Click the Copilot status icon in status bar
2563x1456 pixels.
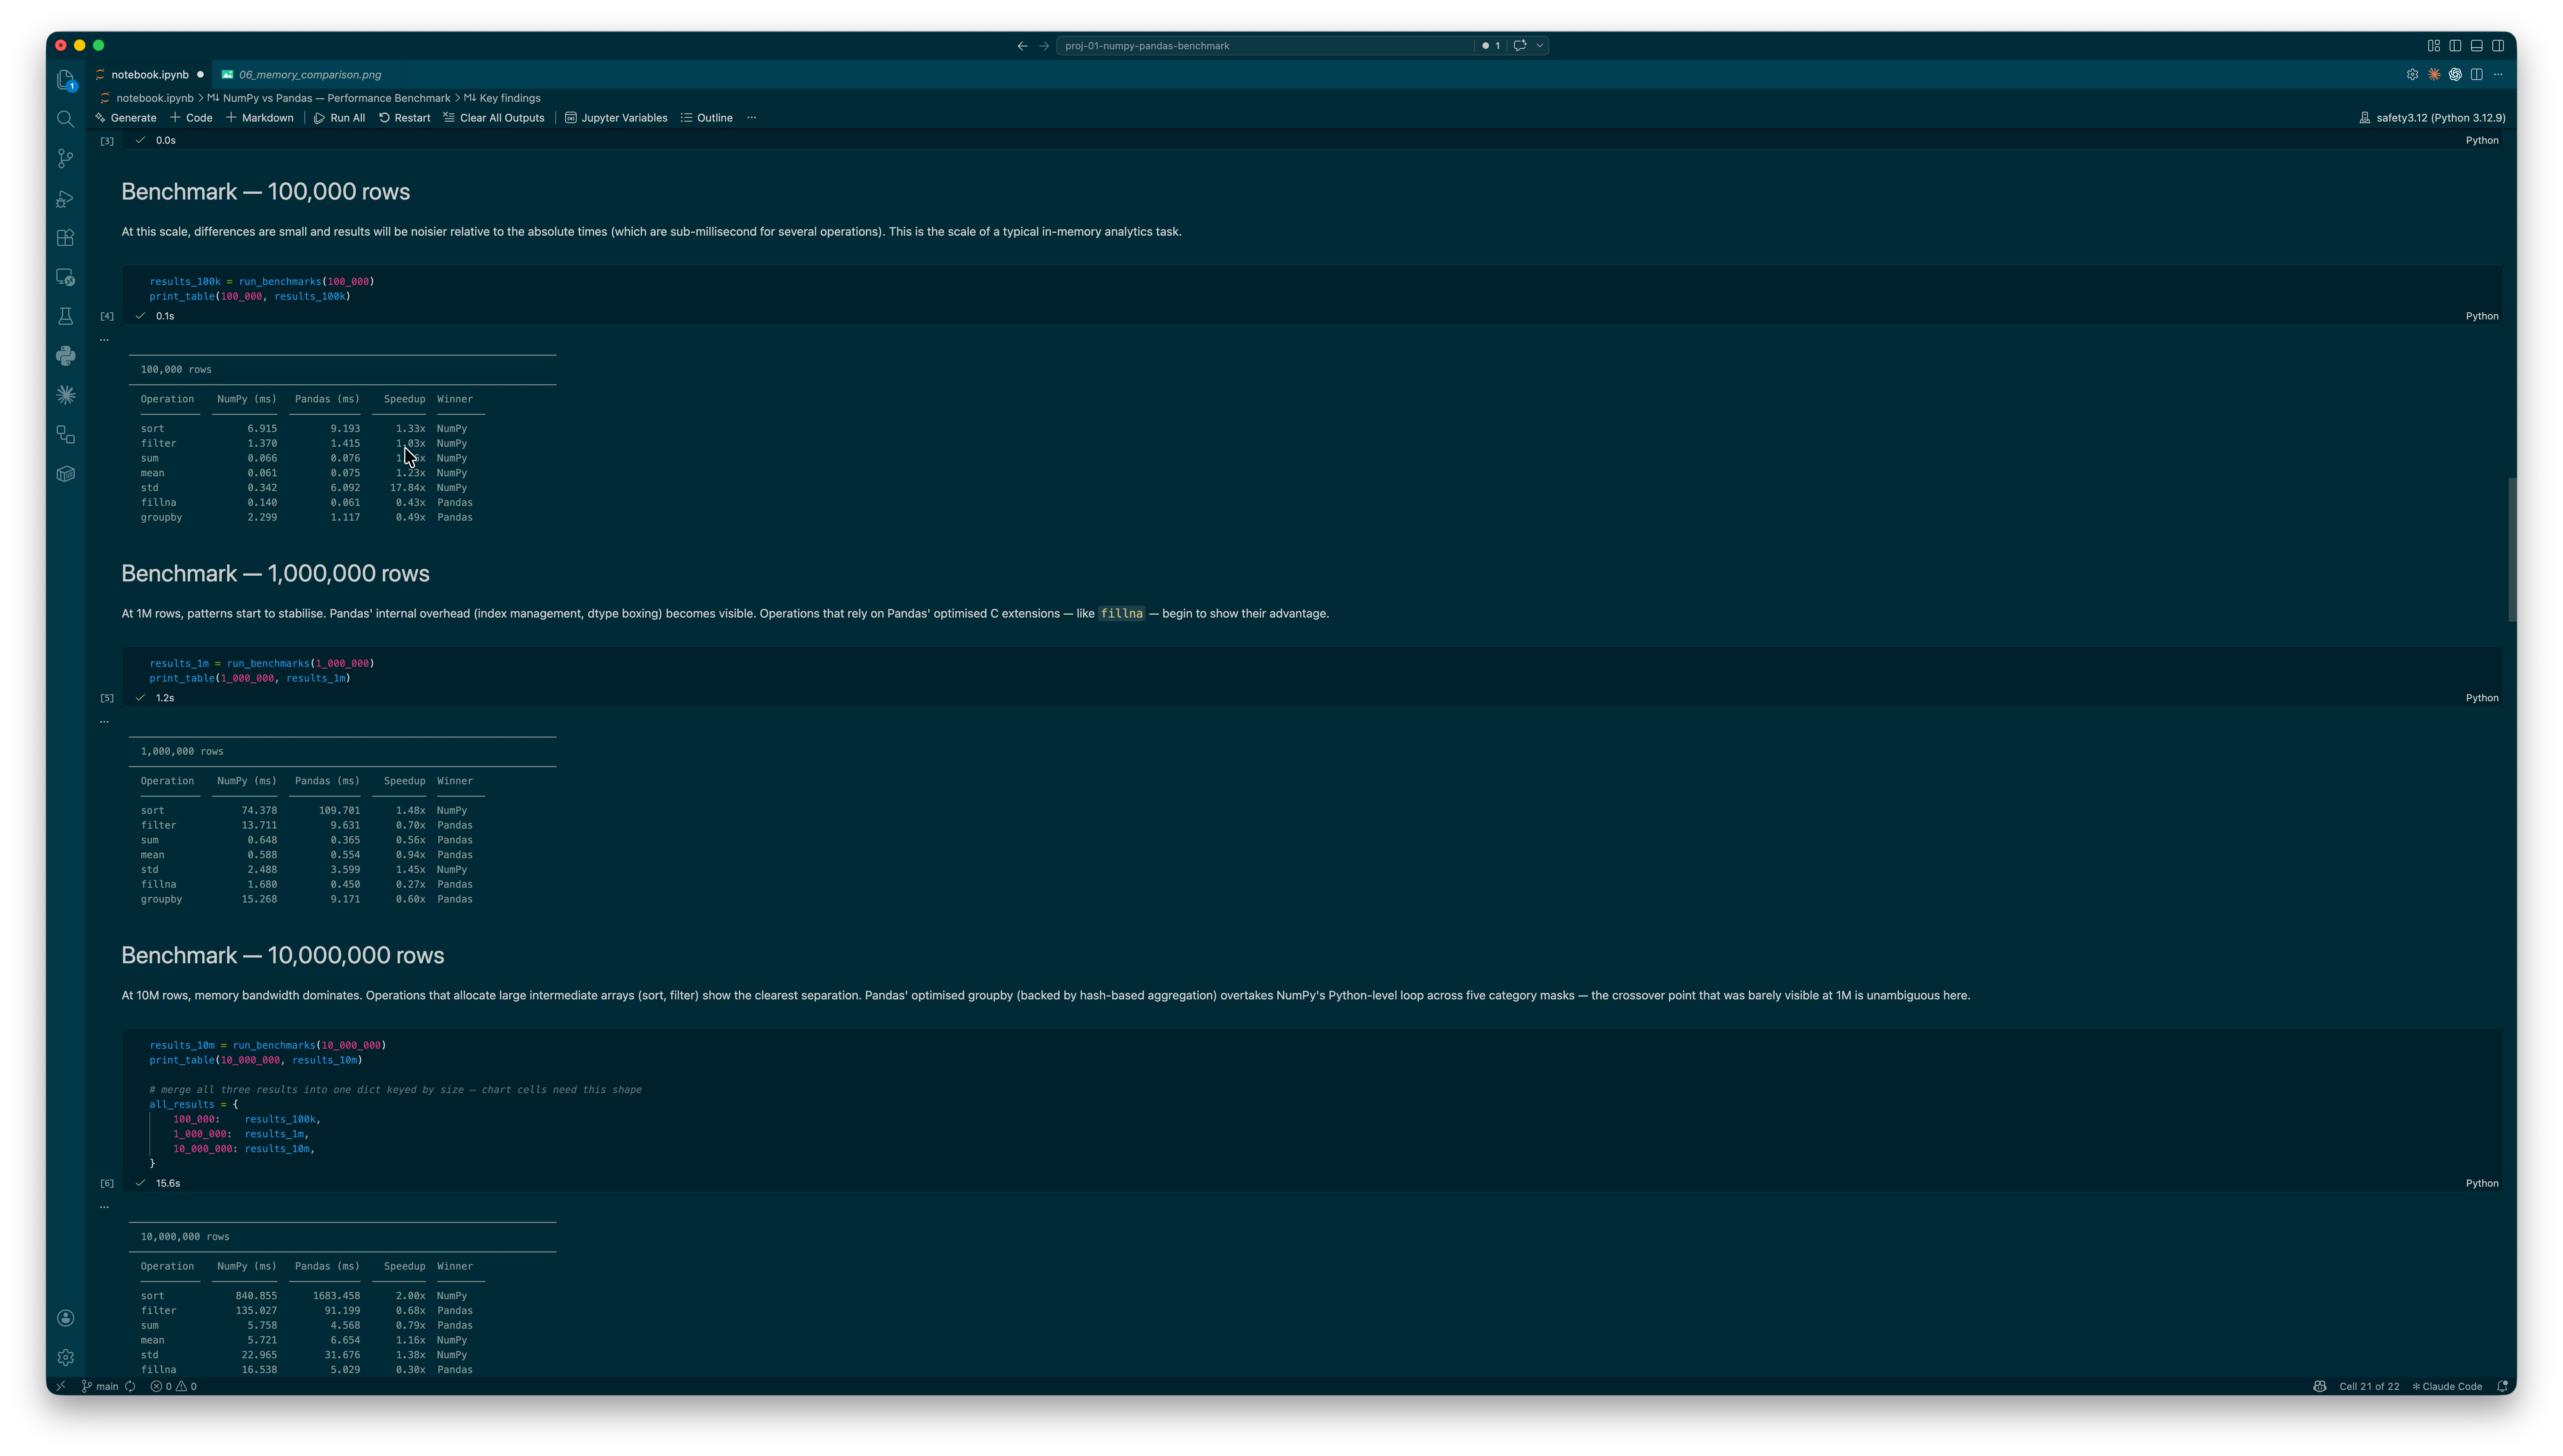point(2320,1386)
